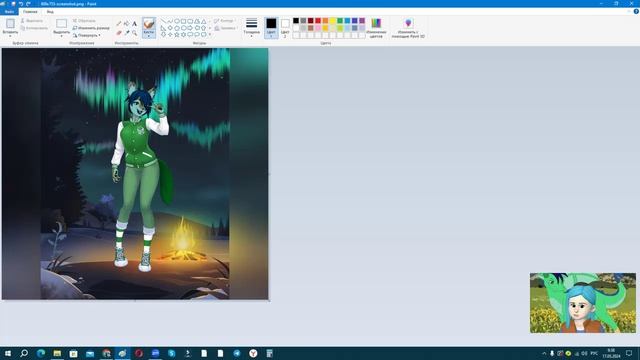Click the Crop (Обрезать) button

click(84, 20)
